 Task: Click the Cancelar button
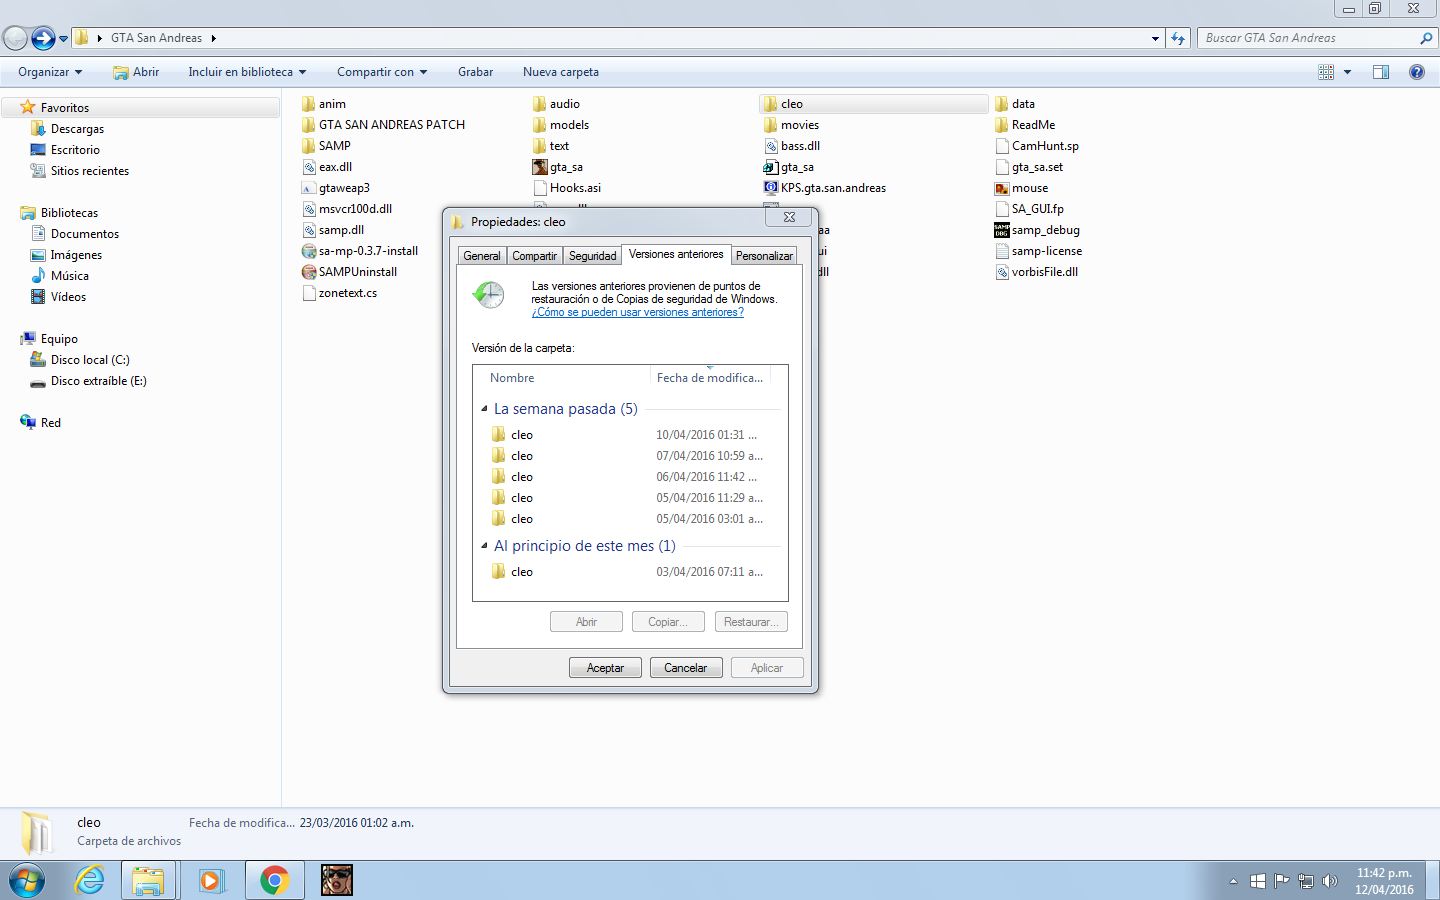(686, 668)
